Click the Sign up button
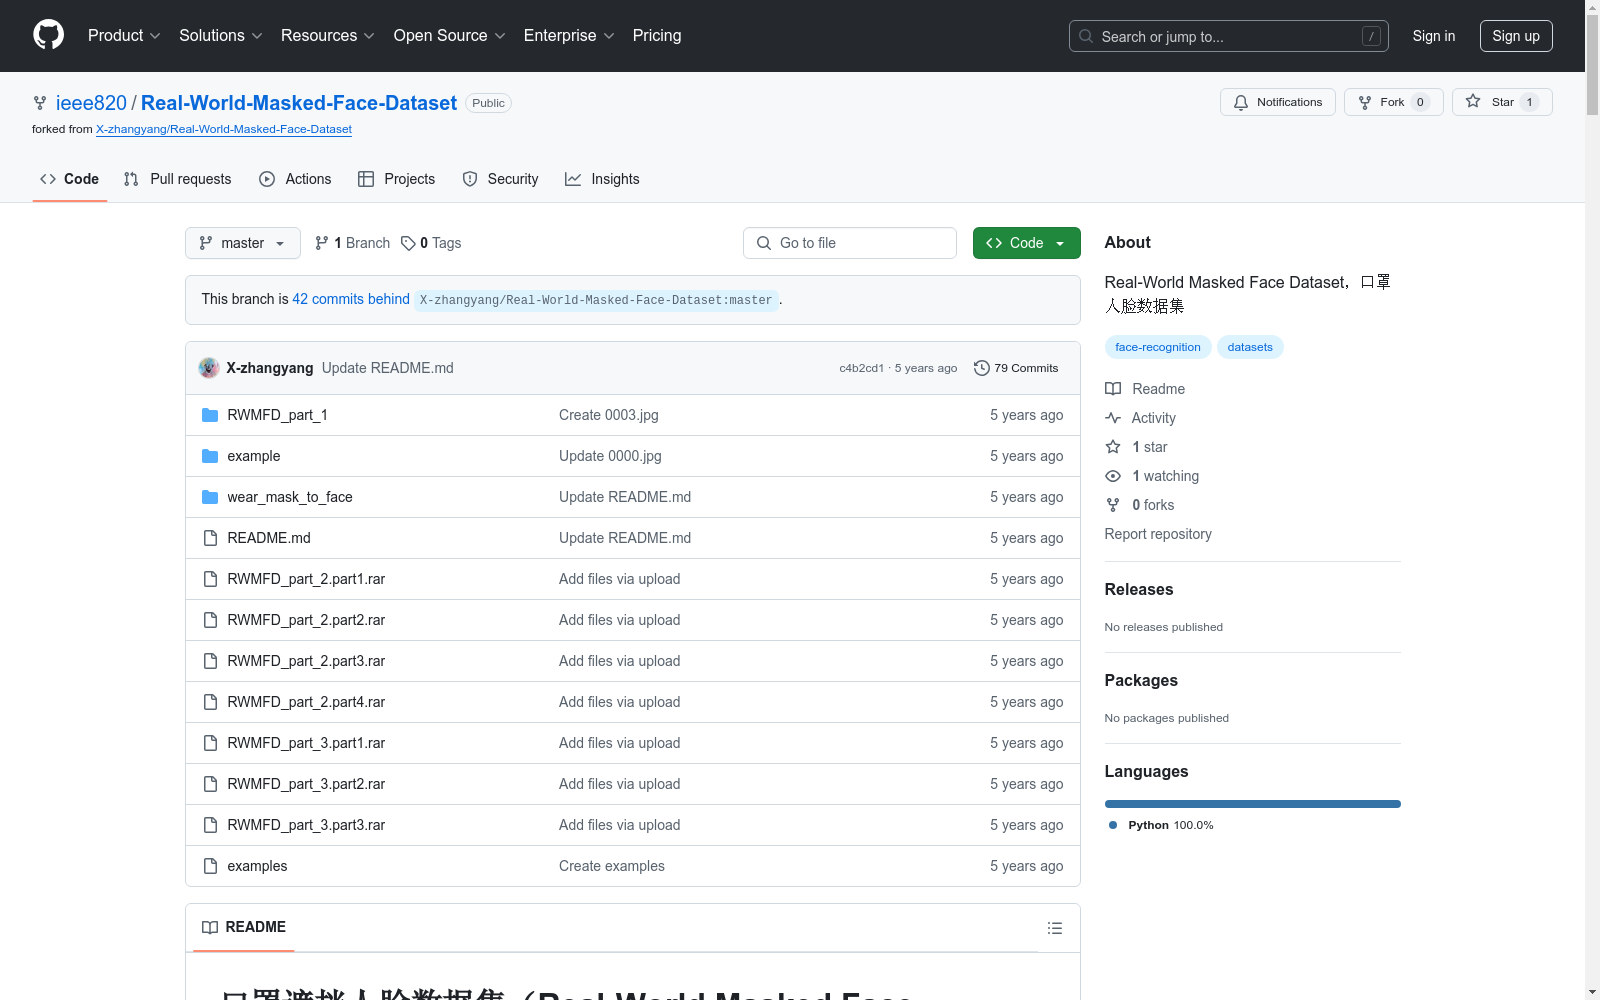 click(1516, 36)
